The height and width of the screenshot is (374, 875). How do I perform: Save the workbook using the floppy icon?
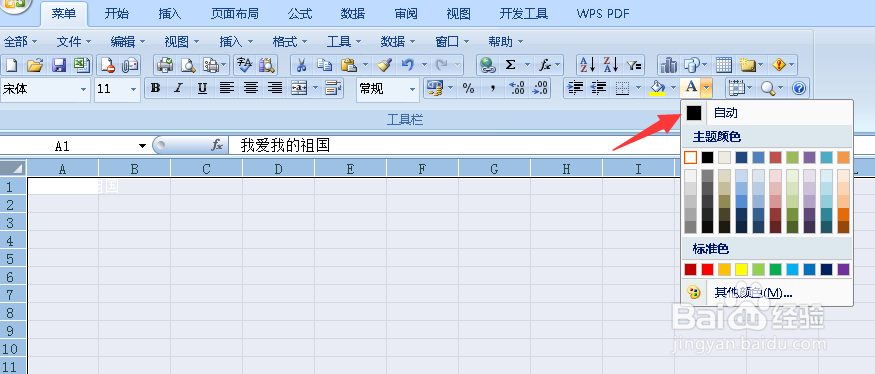pos(59,65)
